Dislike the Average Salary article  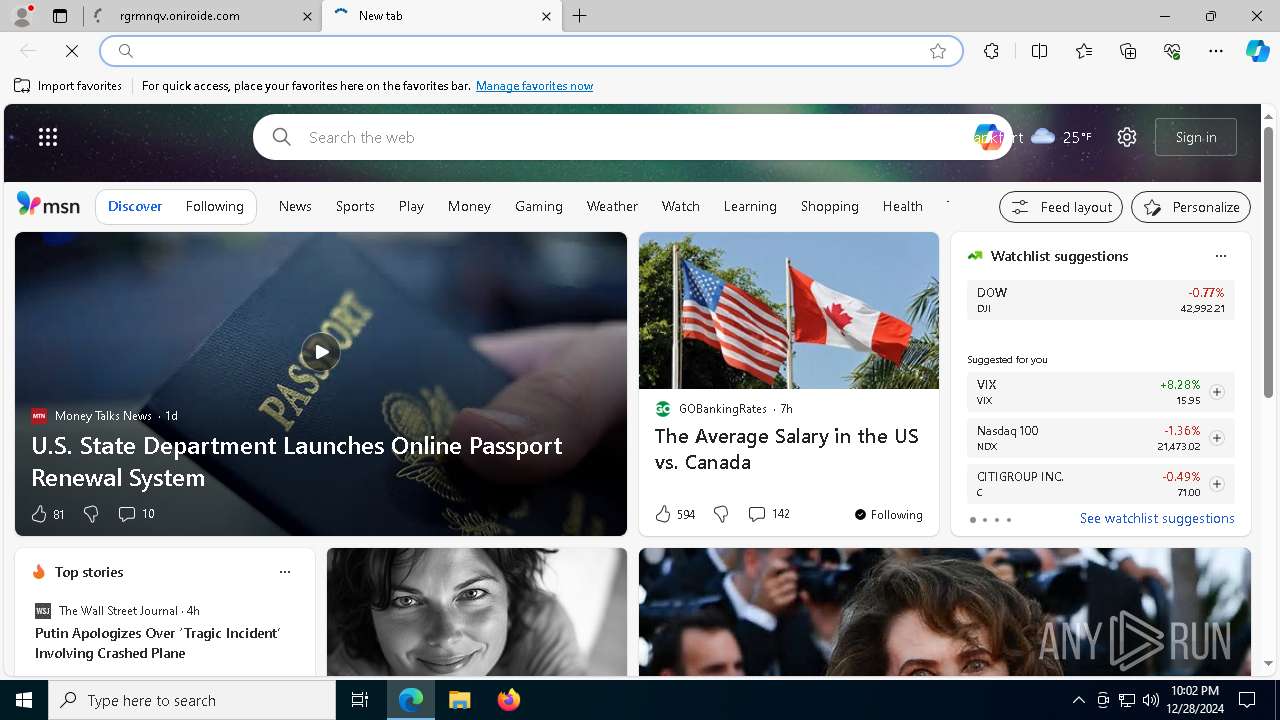[x=721, y=514]
